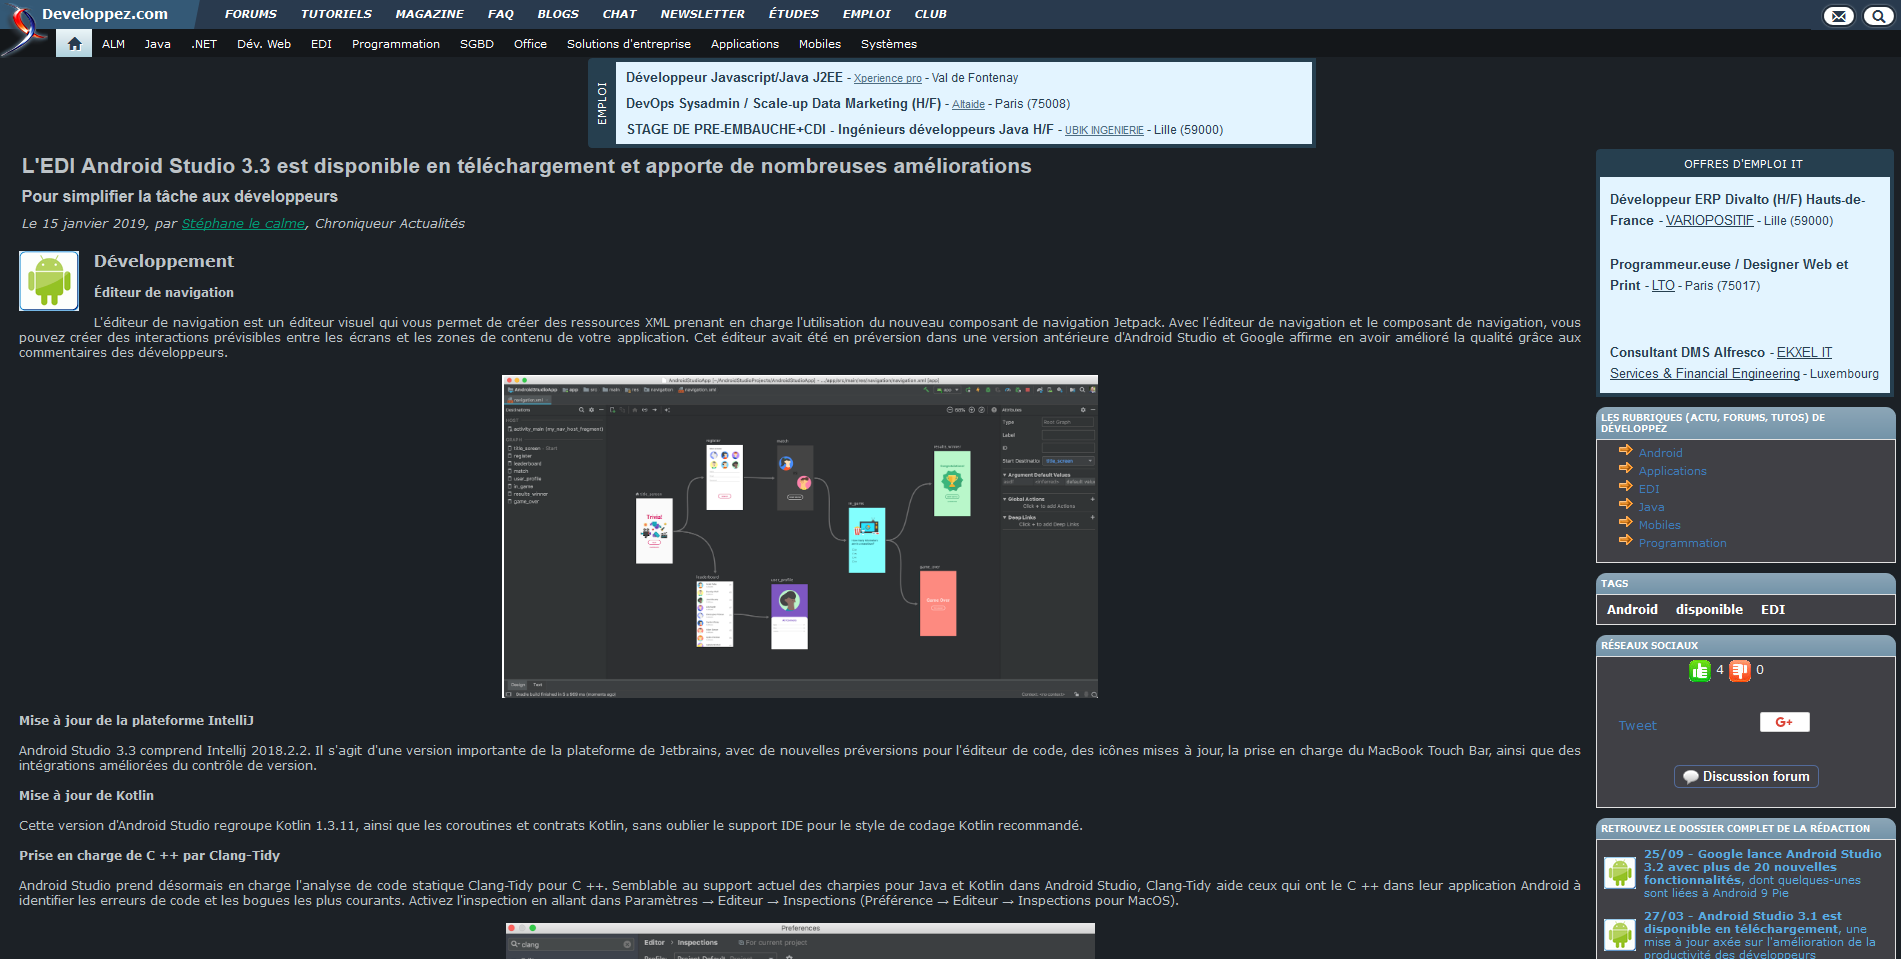Open the LTO company link

tap(1663, 285)
